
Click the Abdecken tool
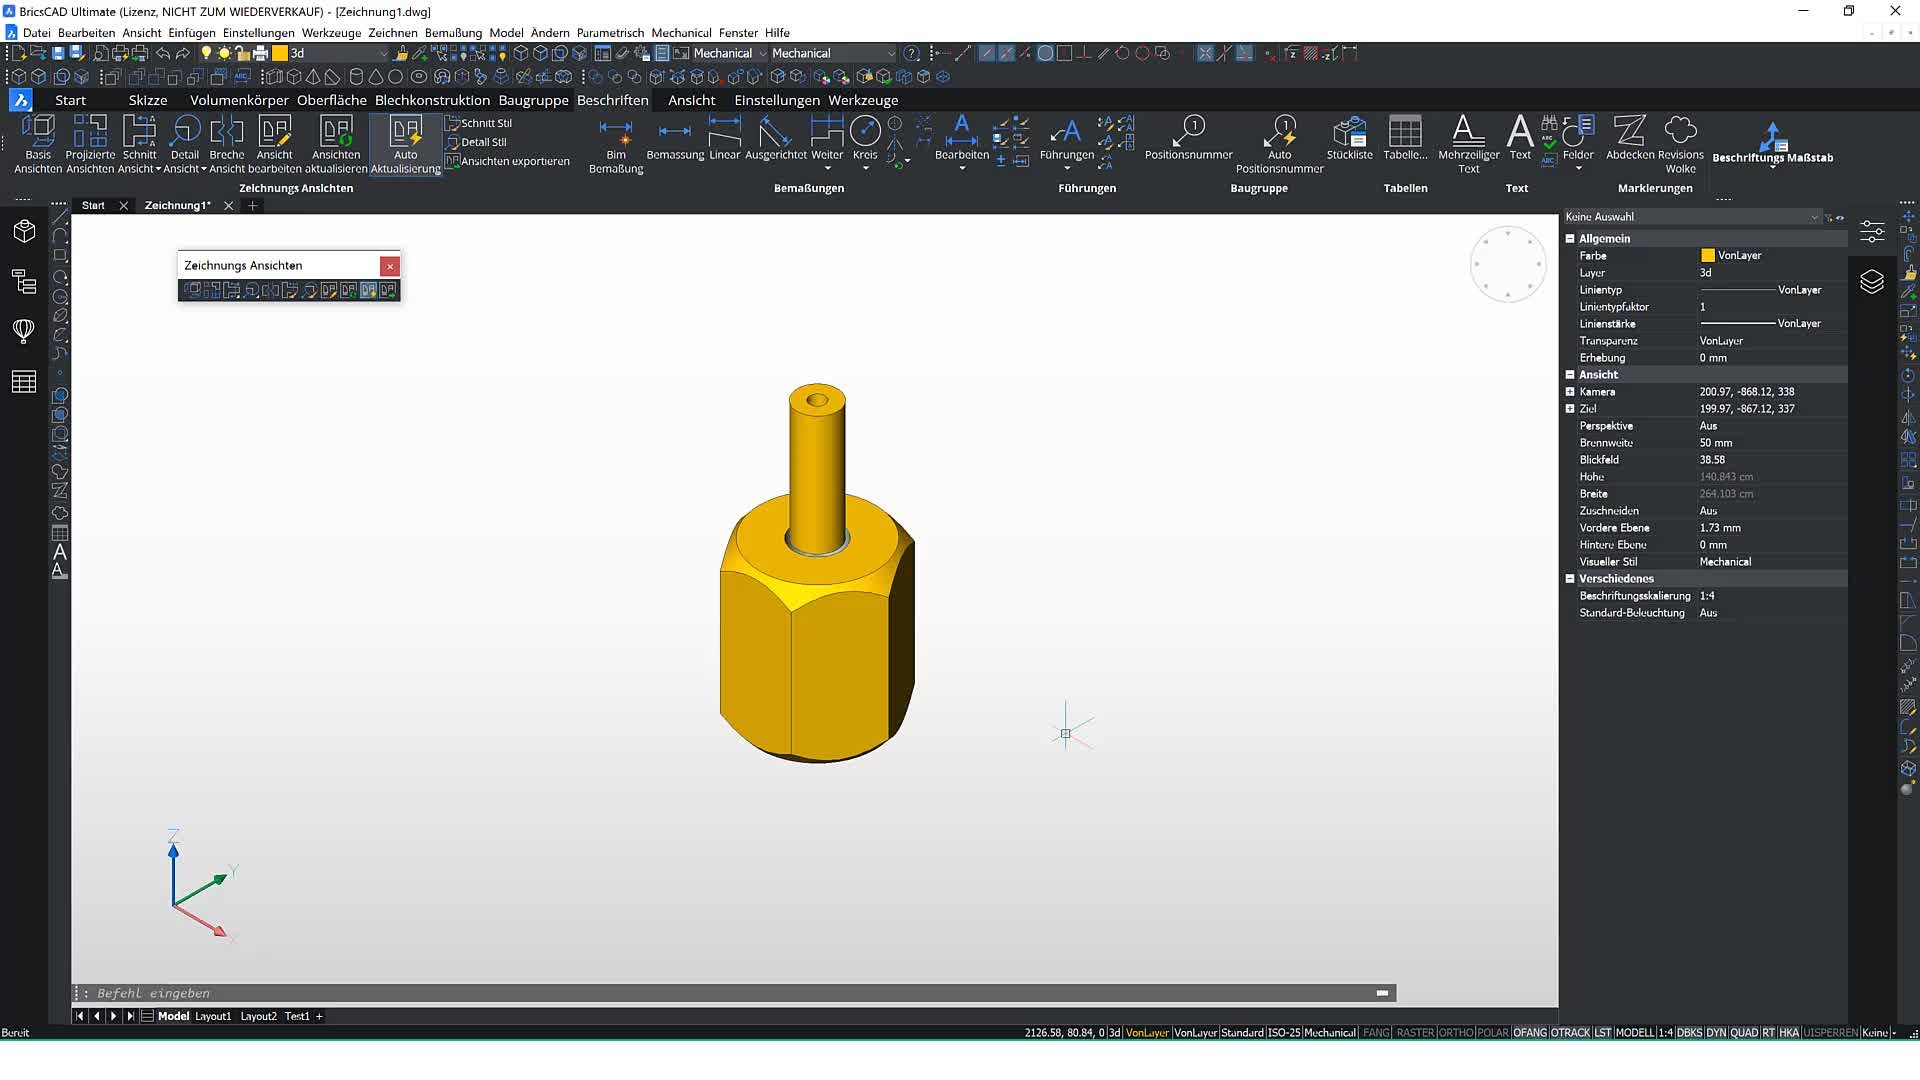pyautogui.click(x=1630, y=138)
